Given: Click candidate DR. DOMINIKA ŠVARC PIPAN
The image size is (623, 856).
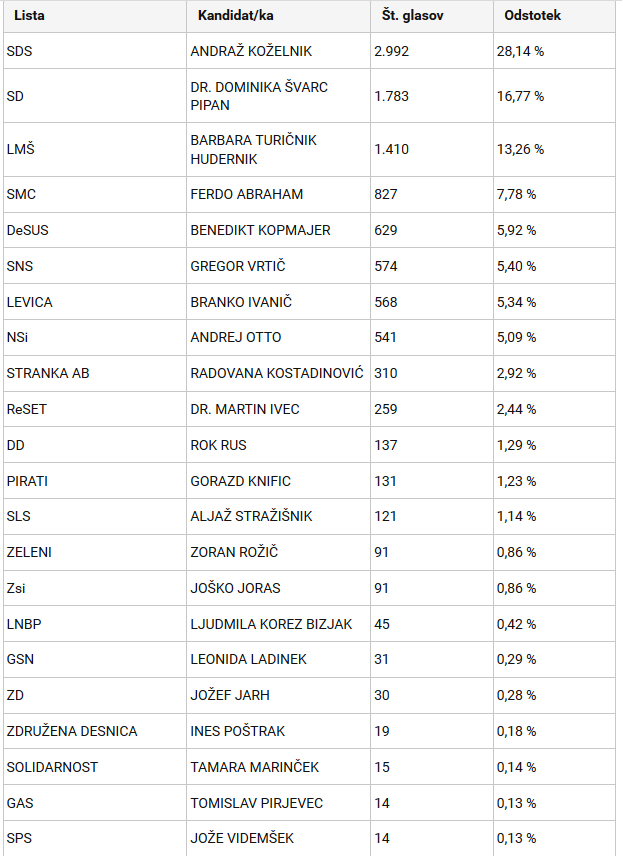Looking at the screenshot, I should (259, 96).
